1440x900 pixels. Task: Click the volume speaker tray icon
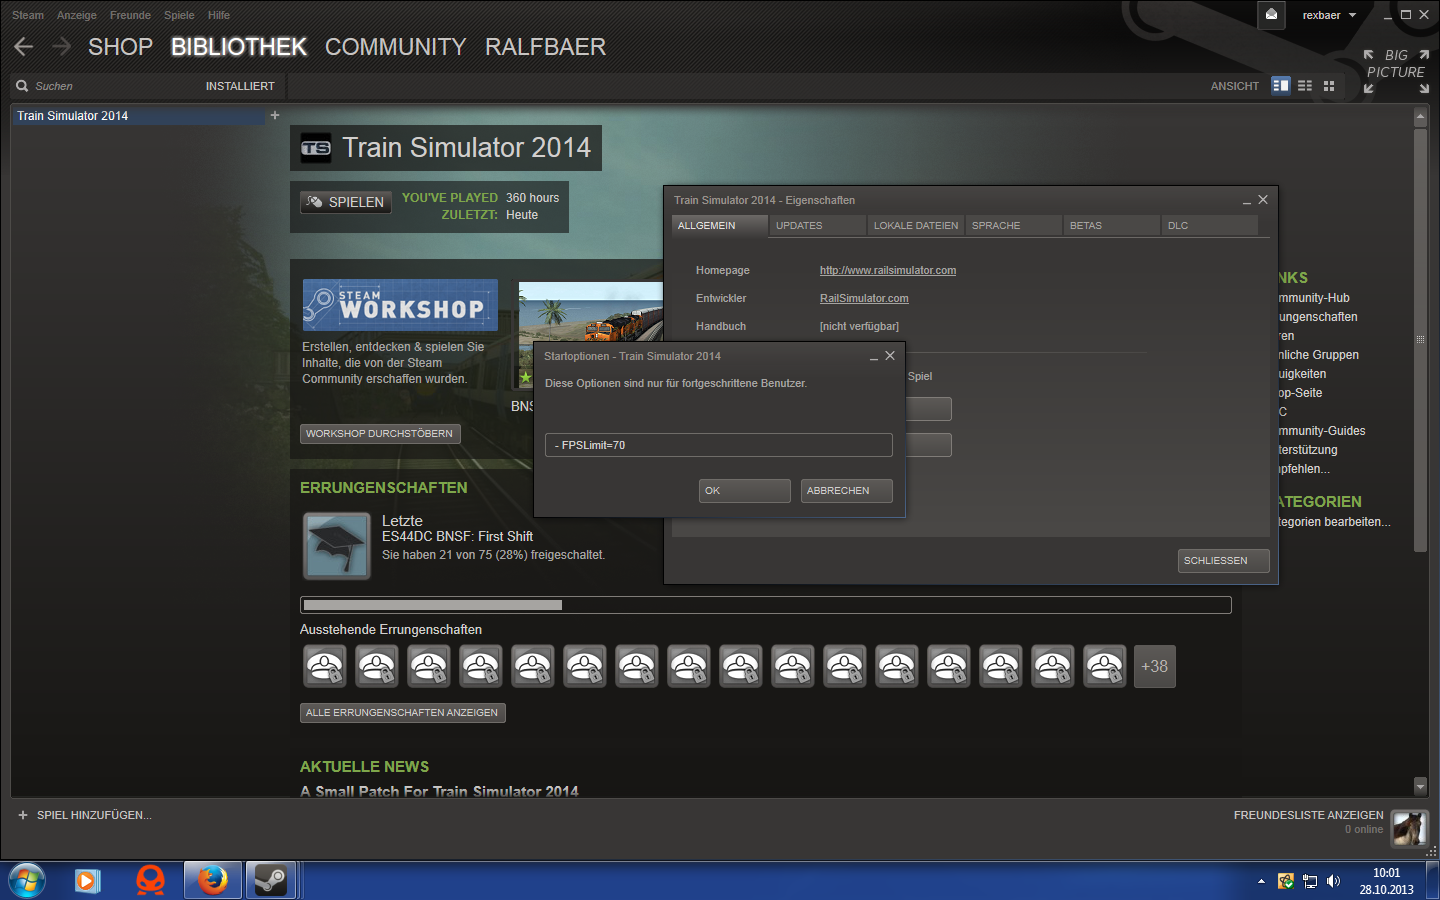click(1333, 881)
